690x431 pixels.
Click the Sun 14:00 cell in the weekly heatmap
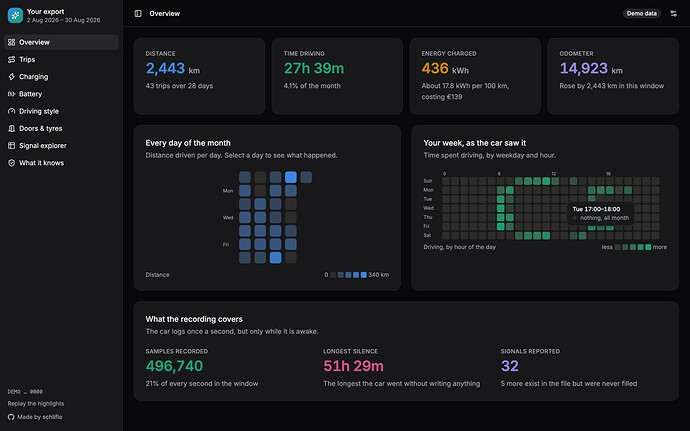[x=573, y=181]
